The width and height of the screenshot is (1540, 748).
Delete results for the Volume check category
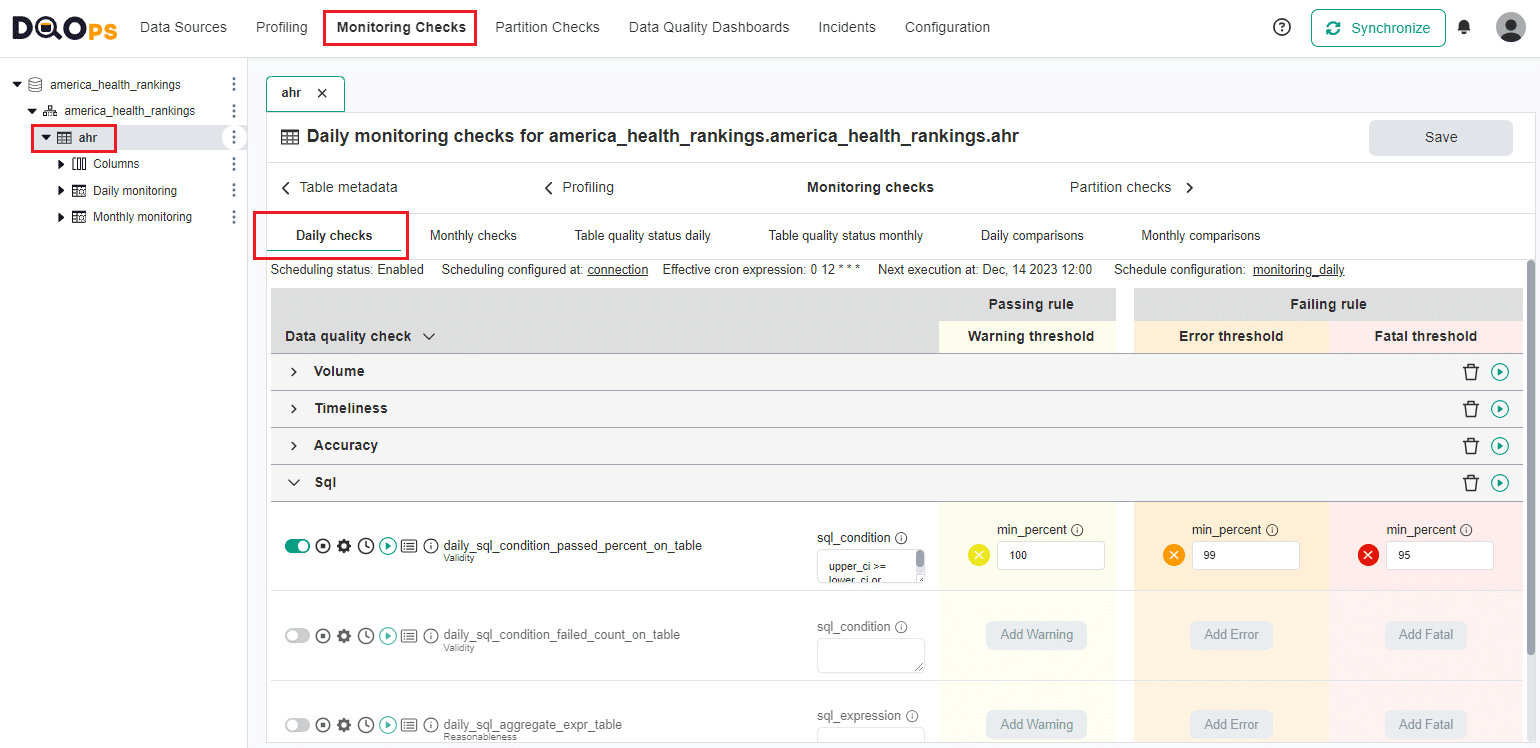(1470, 371)
